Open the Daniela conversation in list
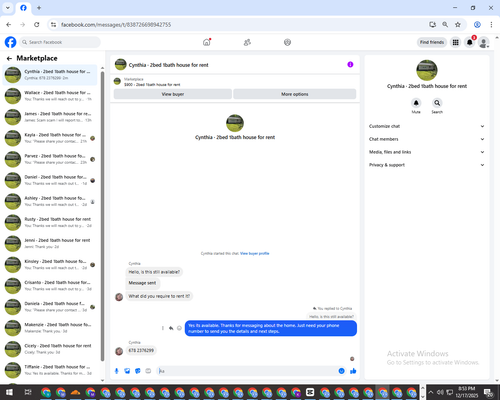Image resolution: width=500 pixels, height=400 pixels. 50,307
